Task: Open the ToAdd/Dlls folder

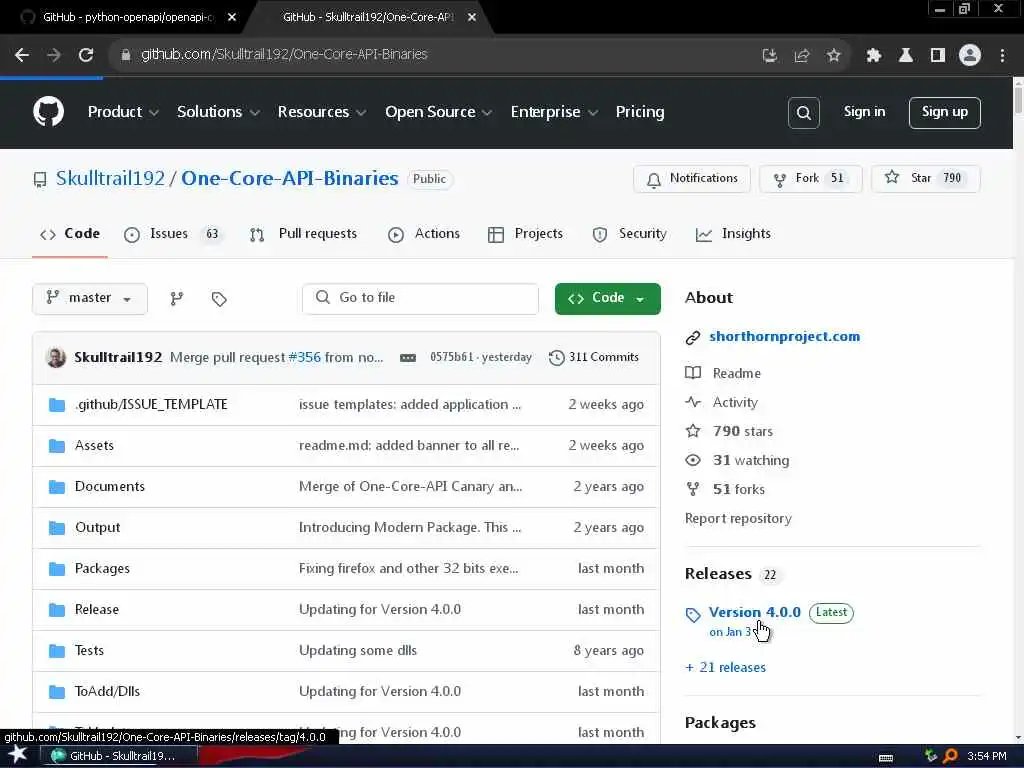Action: [107, 692]
